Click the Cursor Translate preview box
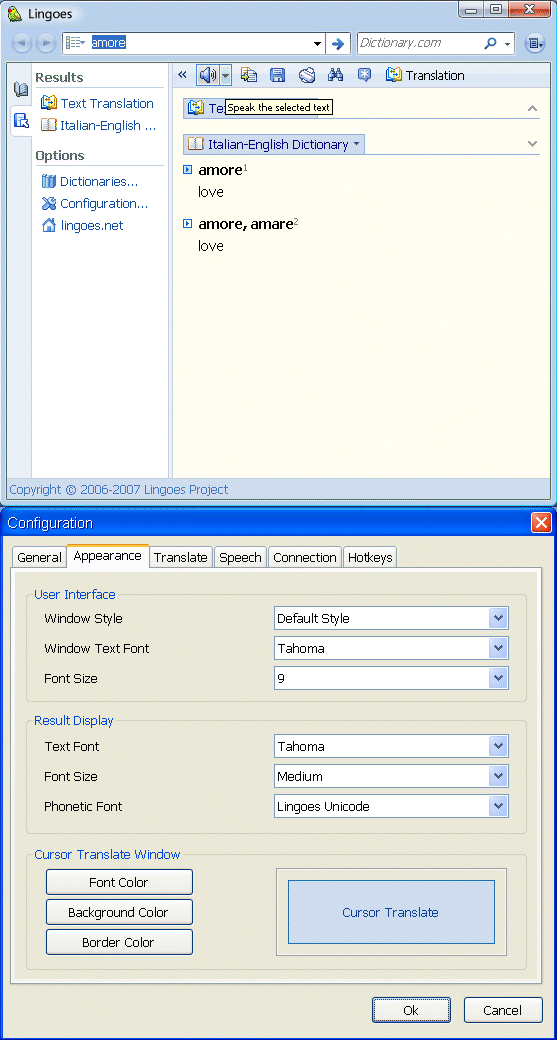This screenshot has width=557, height=1040. pos(391,912)
